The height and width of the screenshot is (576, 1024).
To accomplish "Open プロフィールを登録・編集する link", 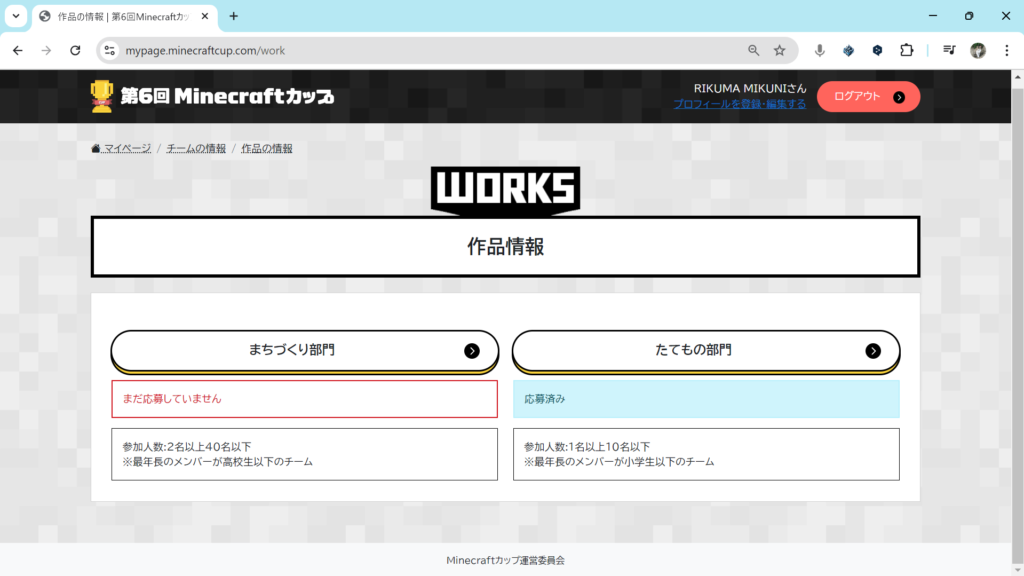I will click(x=739, y=104).
